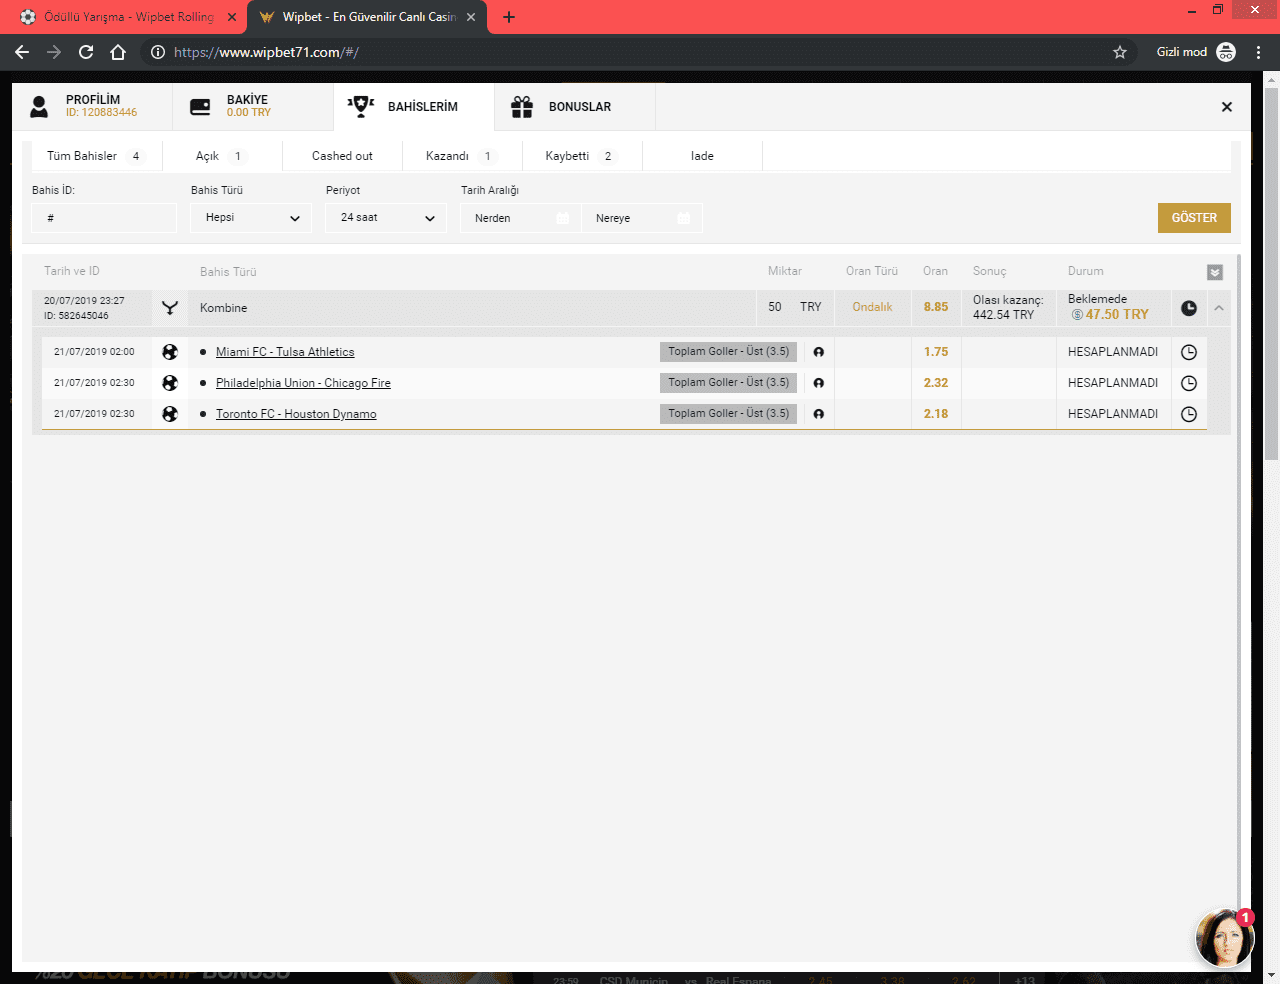Click the clock status icon on Miami FC row

[1189, 352]
